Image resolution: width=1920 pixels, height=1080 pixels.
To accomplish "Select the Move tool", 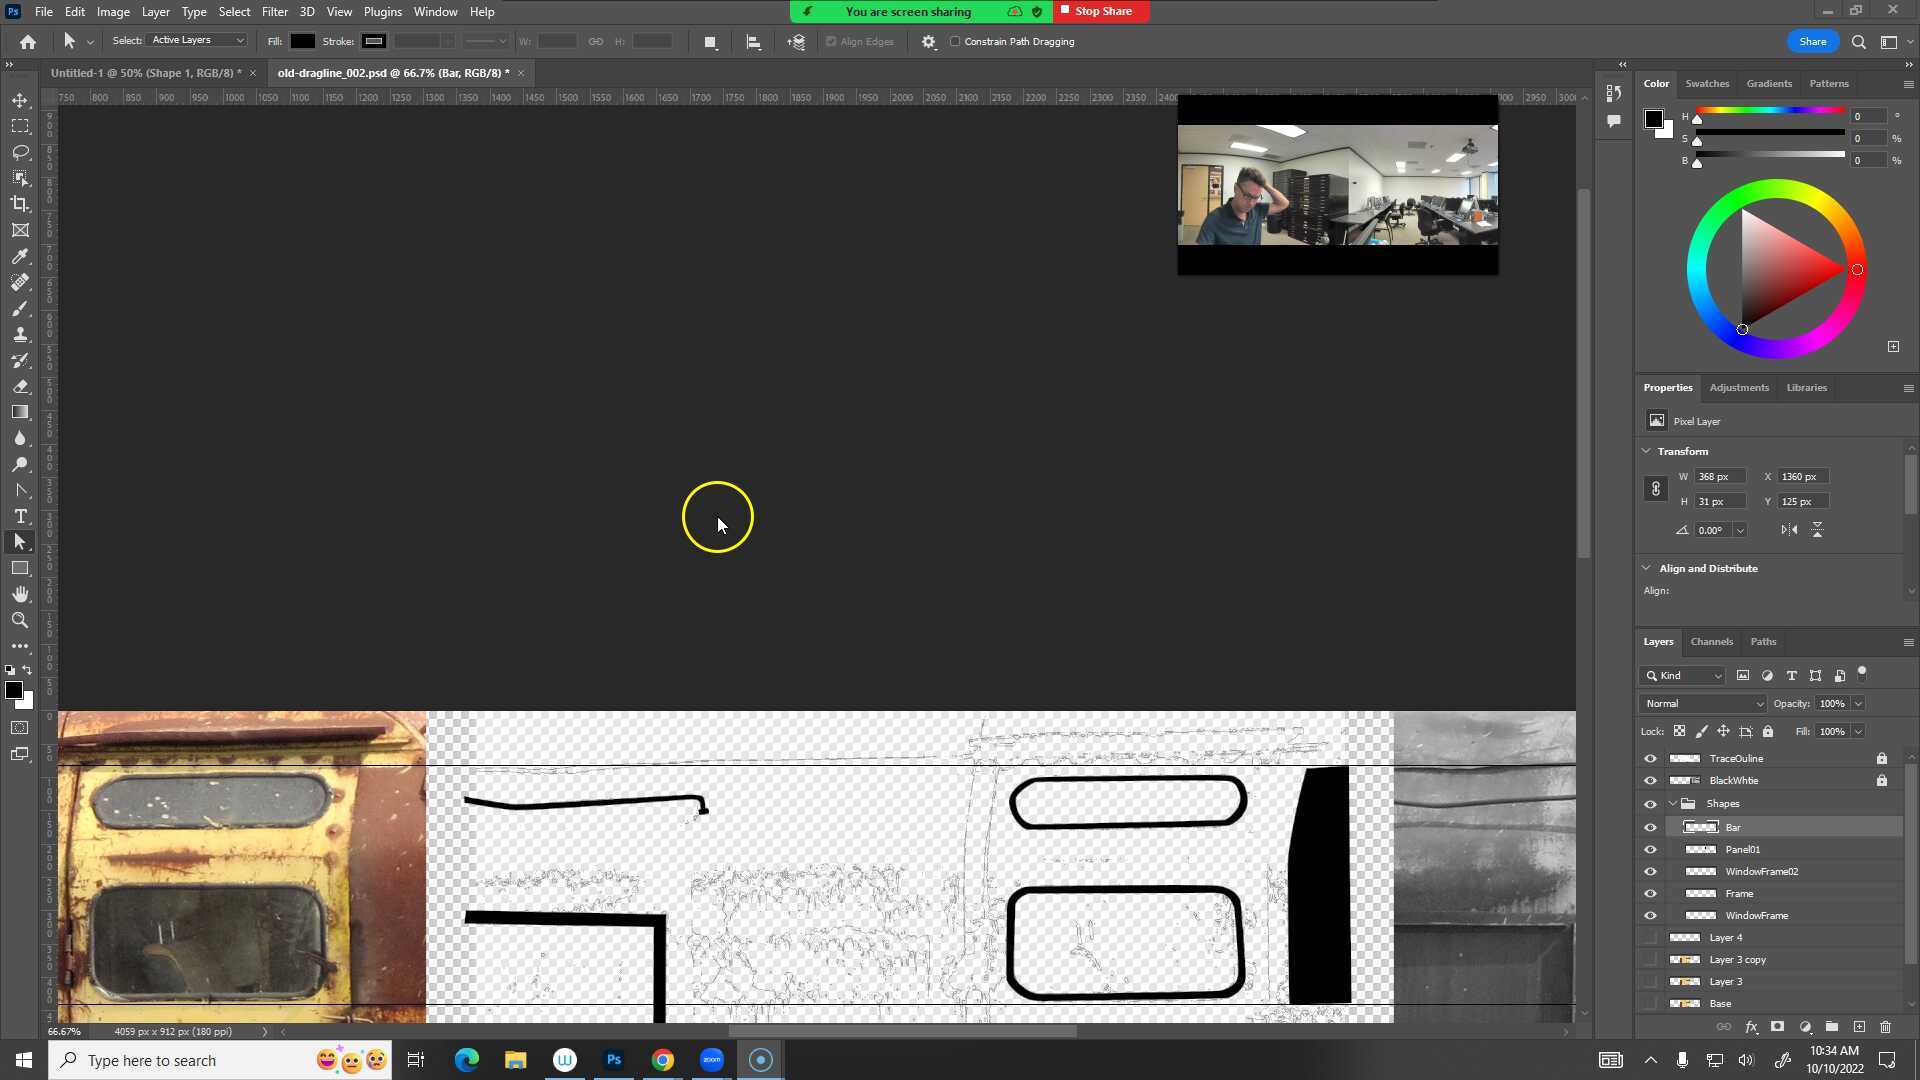I will [x=20, y=100].
